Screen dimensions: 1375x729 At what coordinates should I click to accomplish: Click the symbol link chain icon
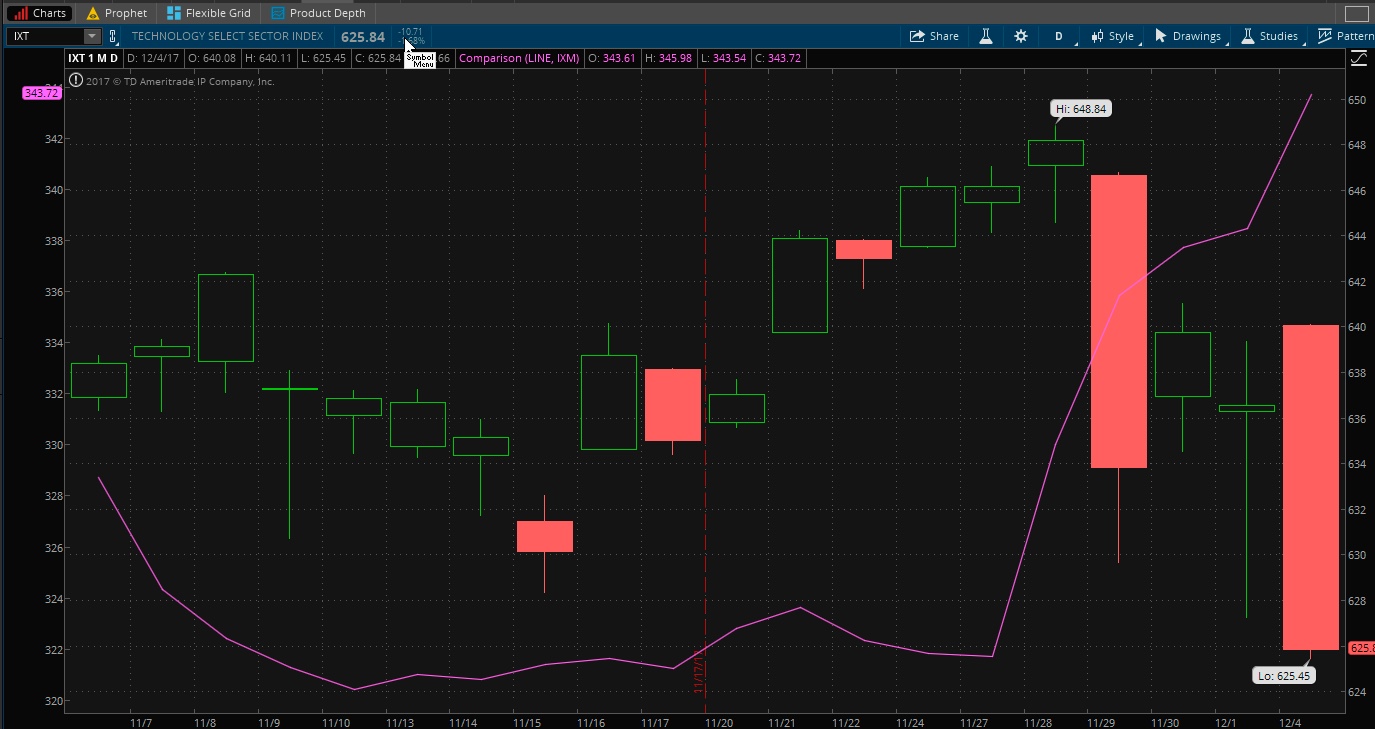pyautogui.click(x=113, y=36)
